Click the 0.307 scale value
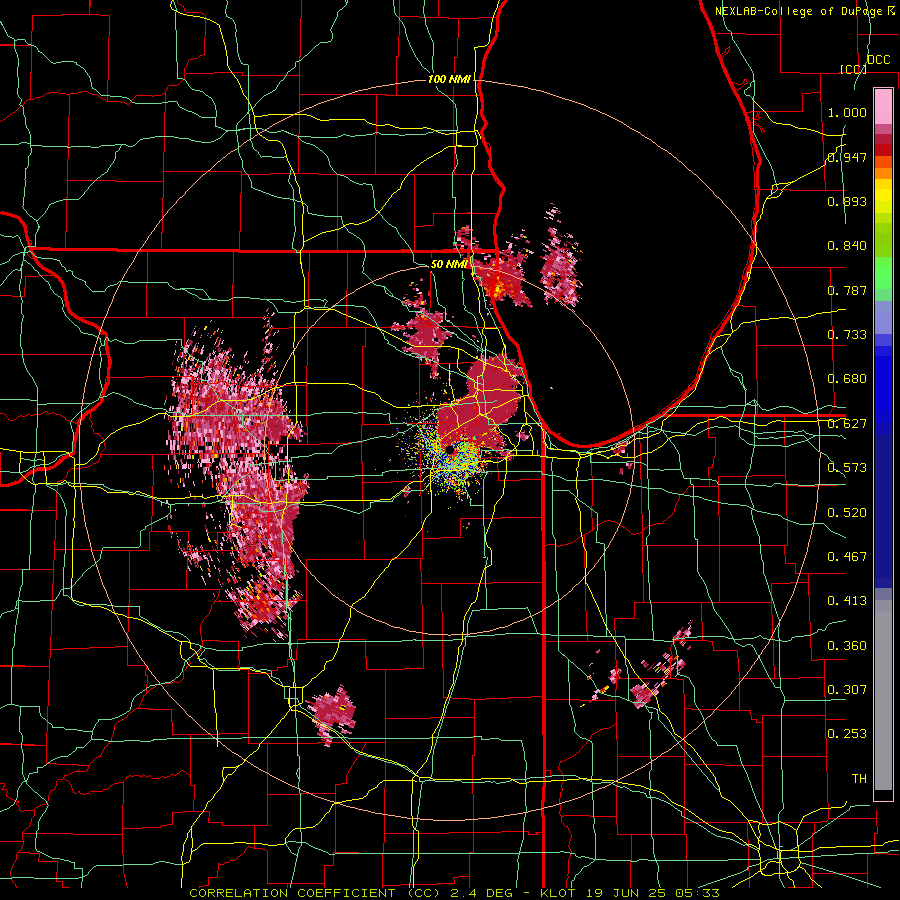 (847, 689)
